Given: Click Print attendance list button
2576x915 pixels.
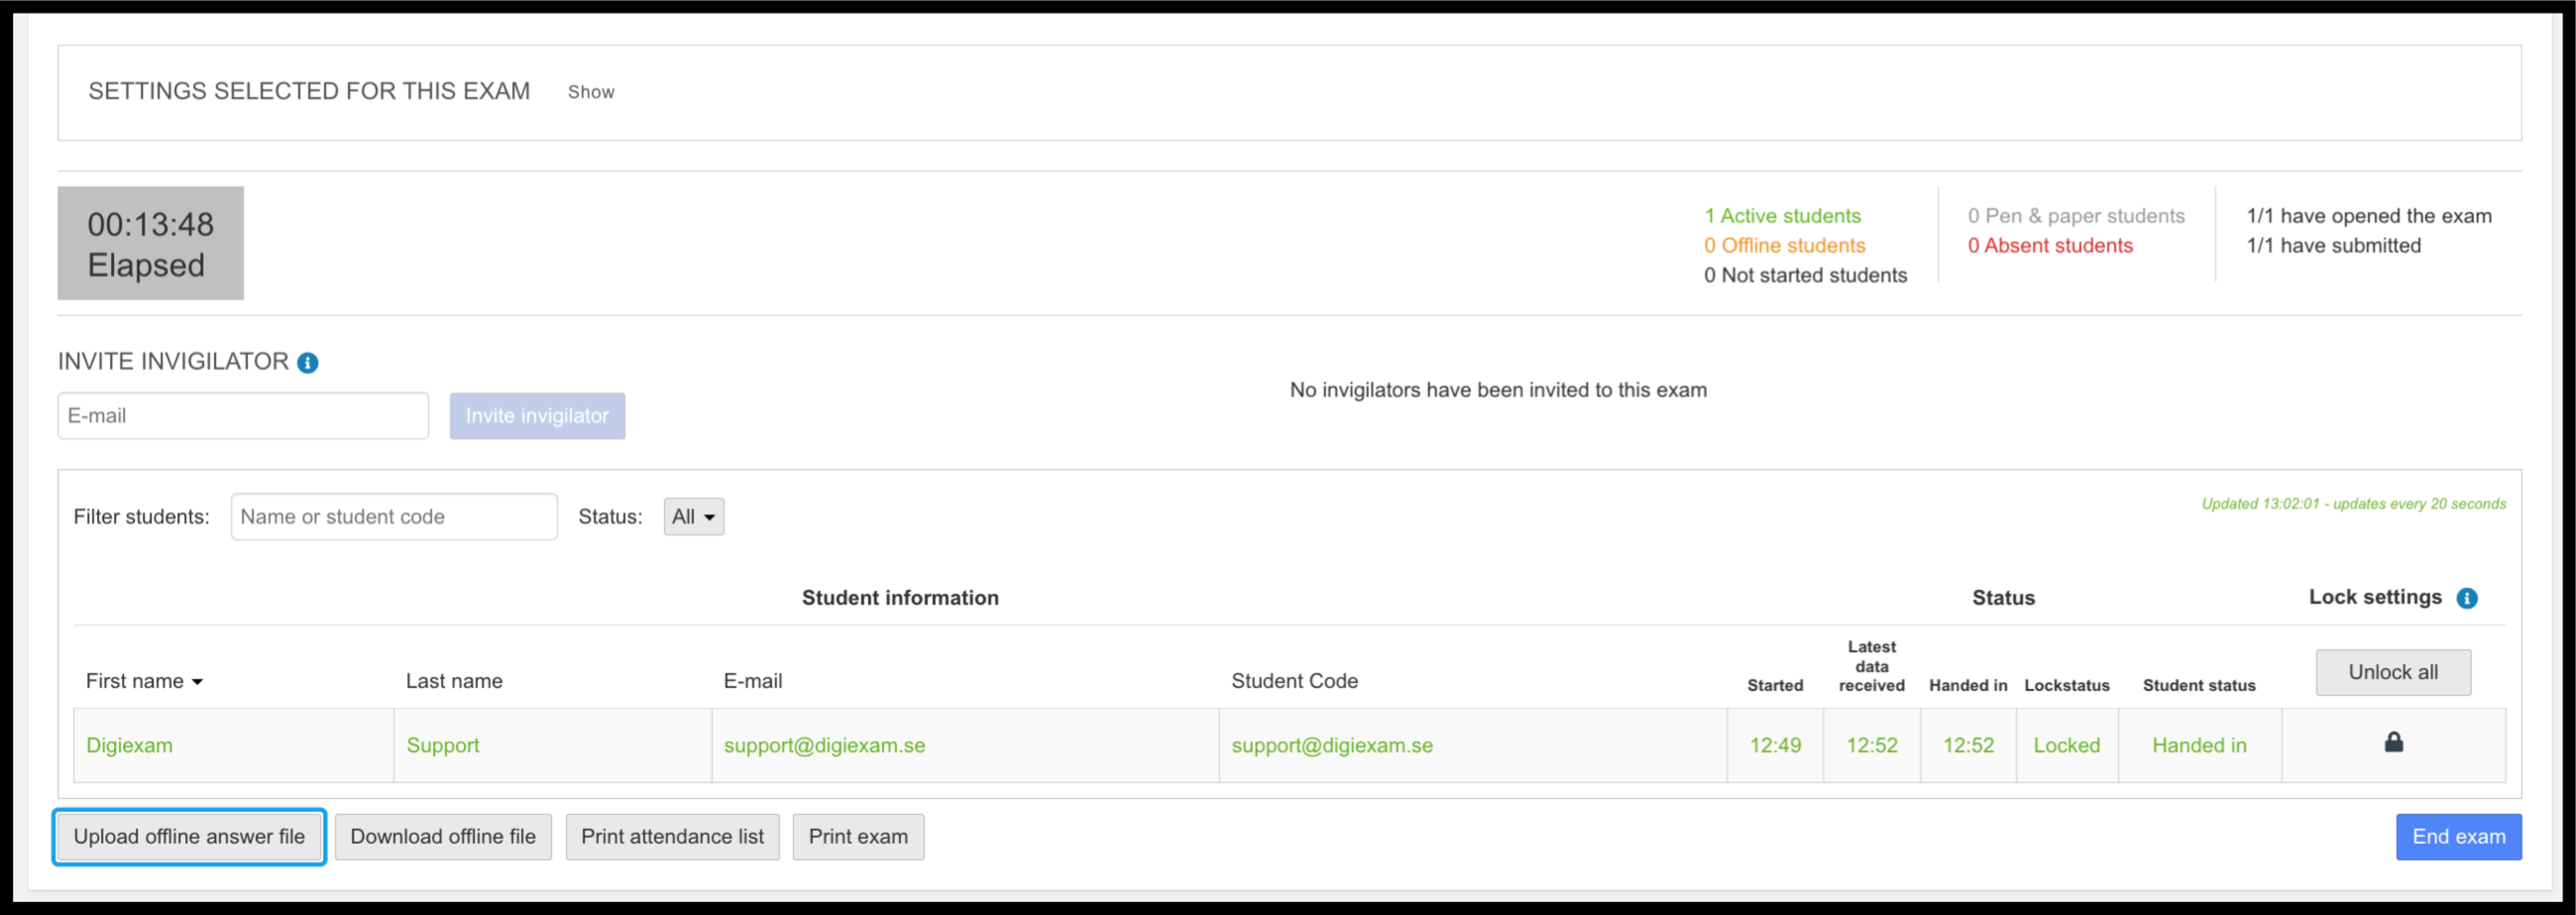Looking at the screenshot, I should point(672,837).
